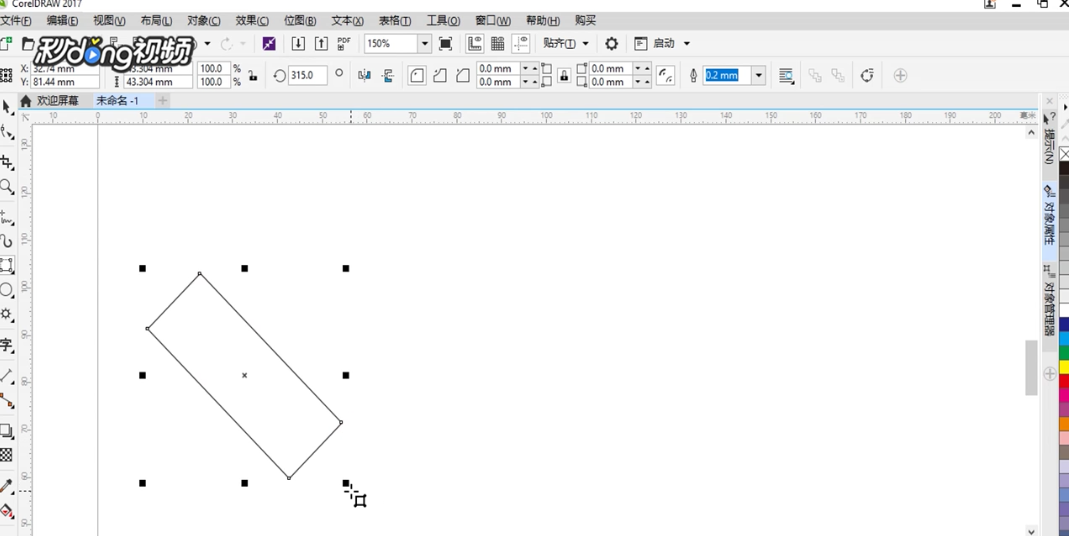This screenshot has width=1069, height=536.
Task: Open the 150% zoom level dropdown
Action: (424, 44)
